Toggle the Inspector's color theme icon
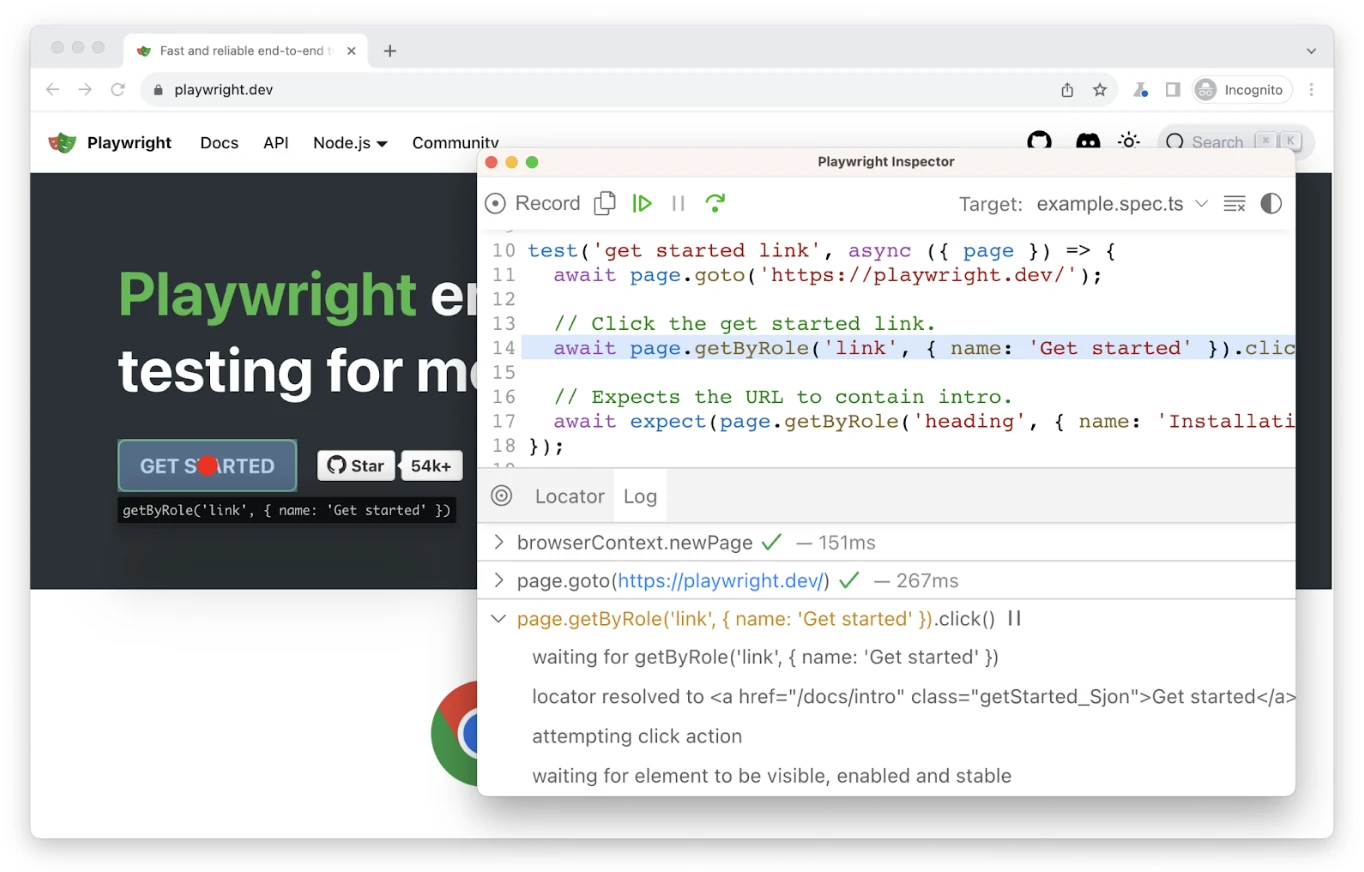This screenshot has width=1364, height=872. click(x=1271, y=204)
